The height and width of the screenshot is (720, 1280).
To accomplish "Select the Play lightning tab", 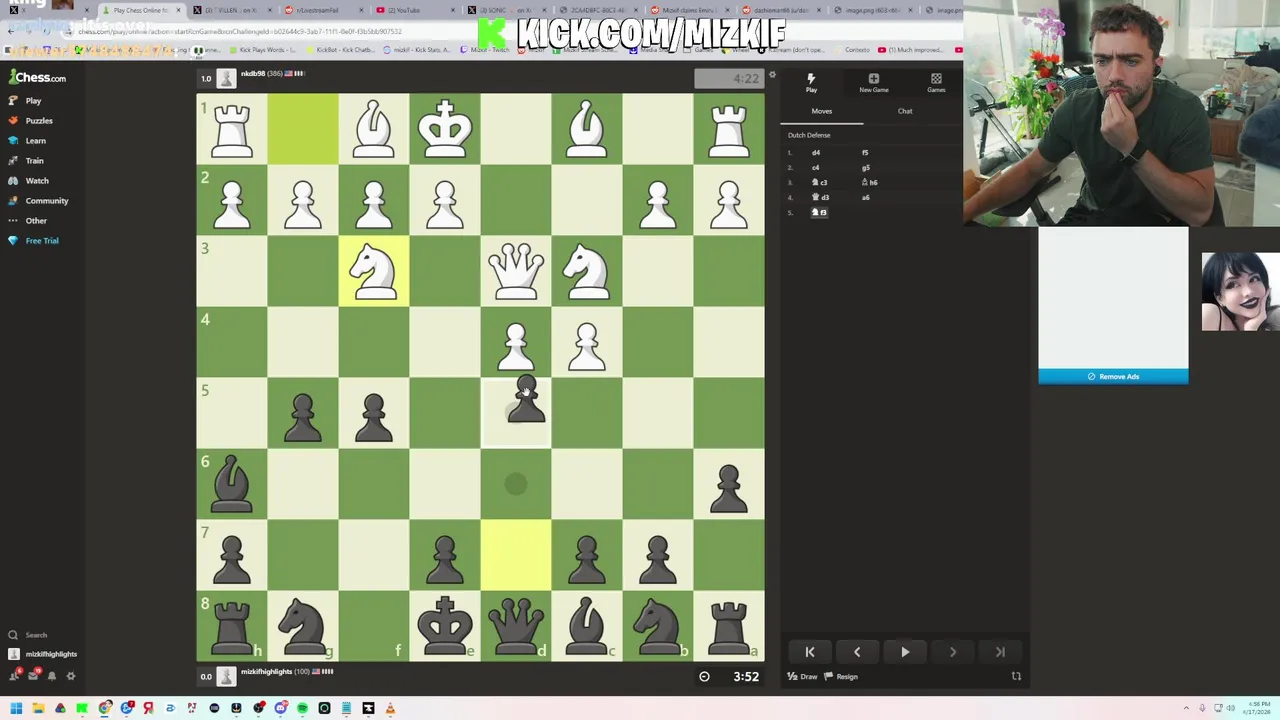I will 811,83.
